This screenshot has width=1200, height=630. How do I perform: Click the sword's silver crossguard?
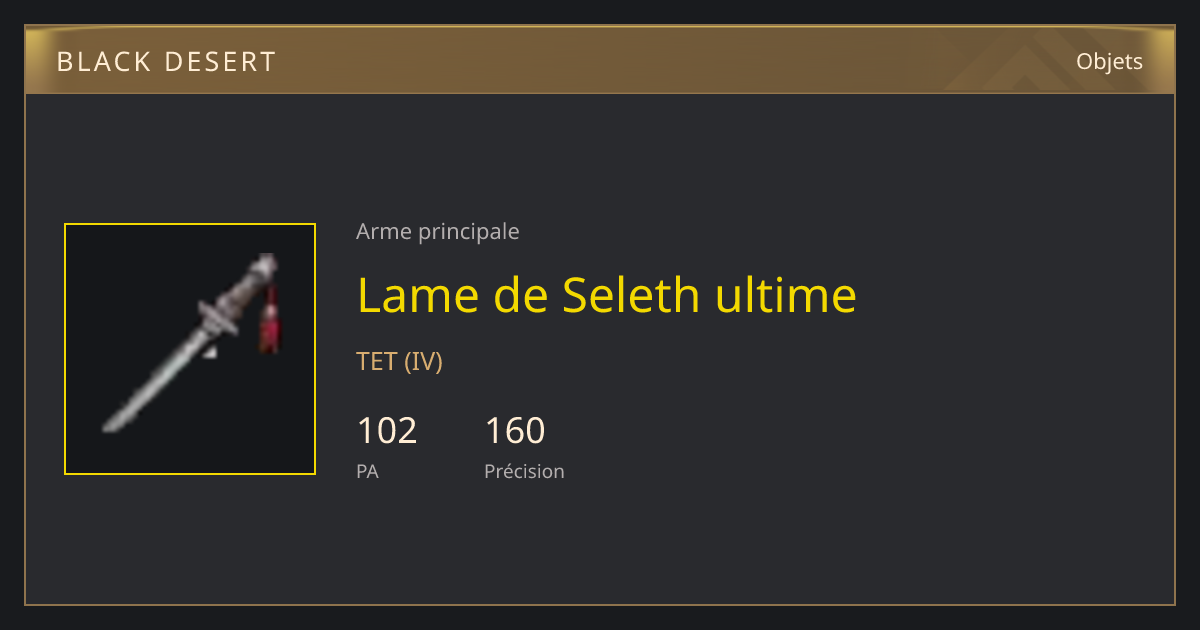tap(219, 316)
